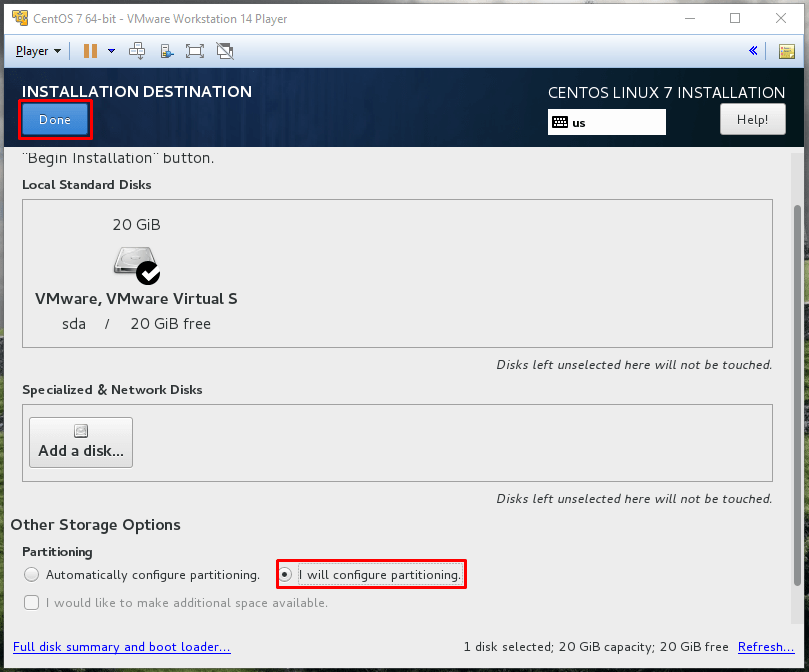This screenshot has width=809, height=672.
Task: Collapse the toolbar with double chevron
Action: point(753,51)
